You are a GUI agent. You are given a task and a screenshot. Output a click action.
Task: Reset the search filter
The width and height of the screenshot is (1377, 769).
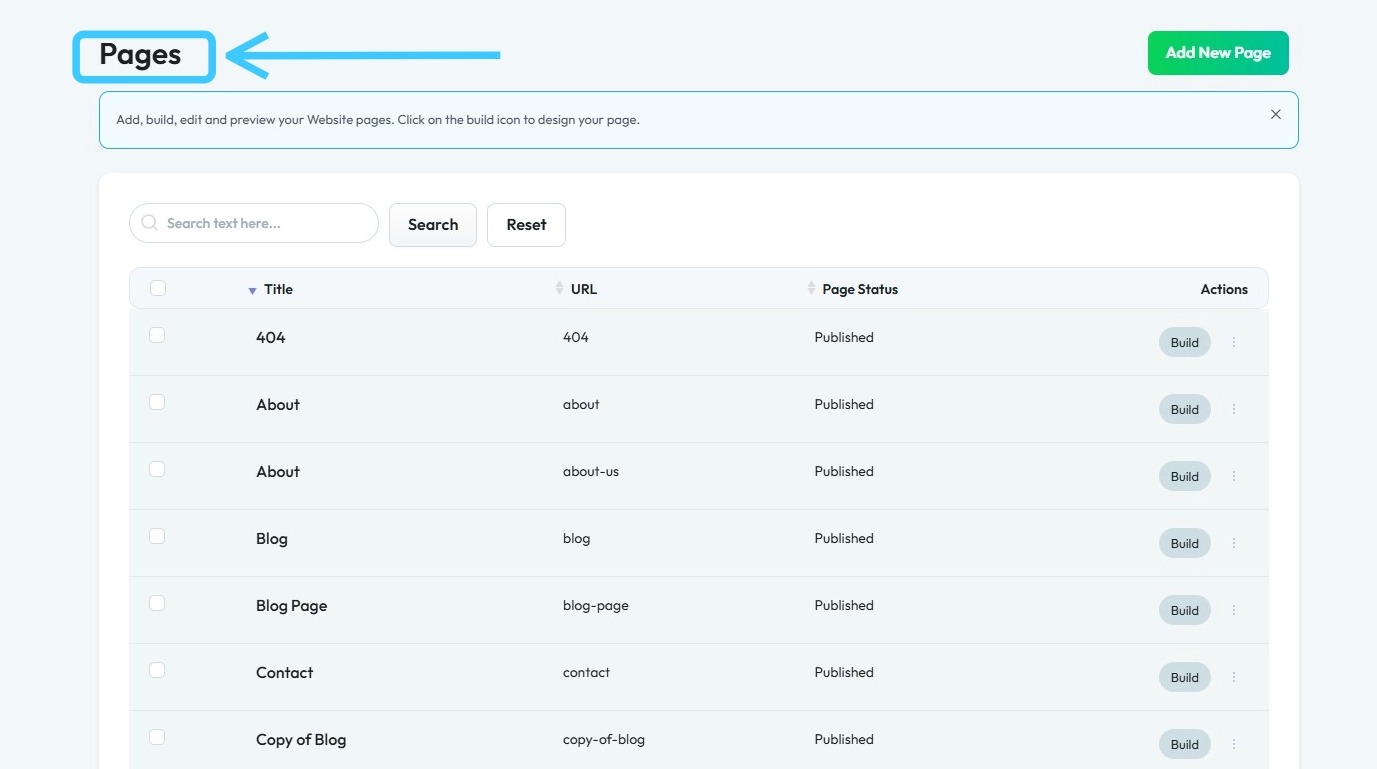point(526,225)
